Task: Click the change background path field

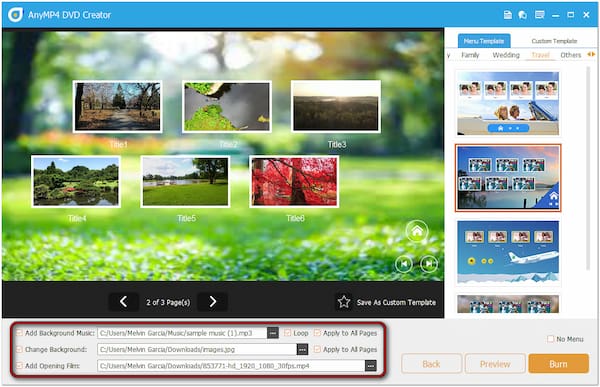Action: point(197,349)
